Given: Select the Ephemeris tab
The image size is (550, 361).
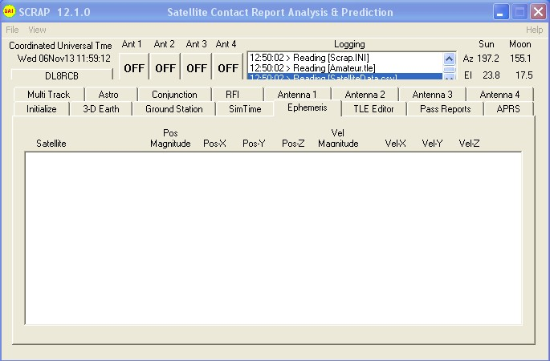Looking at the screenshot, I should point(307,108).
